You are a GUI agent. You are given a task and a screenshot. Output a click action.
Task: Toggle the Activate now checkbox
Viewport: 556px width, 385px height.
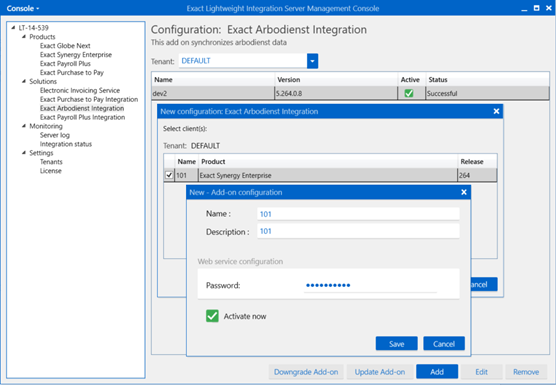click(212, 316)
